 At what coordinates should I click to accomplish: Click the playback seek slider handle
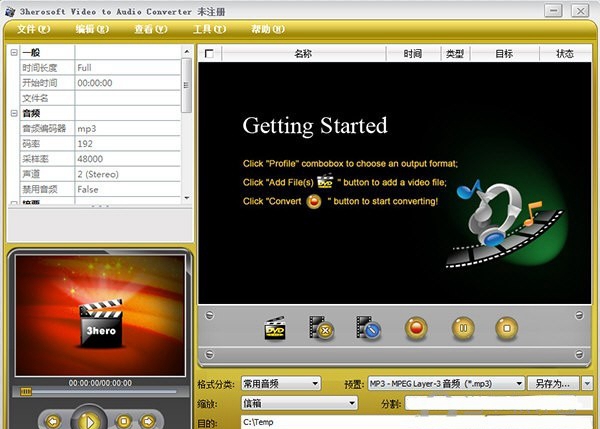coord(26,391)
